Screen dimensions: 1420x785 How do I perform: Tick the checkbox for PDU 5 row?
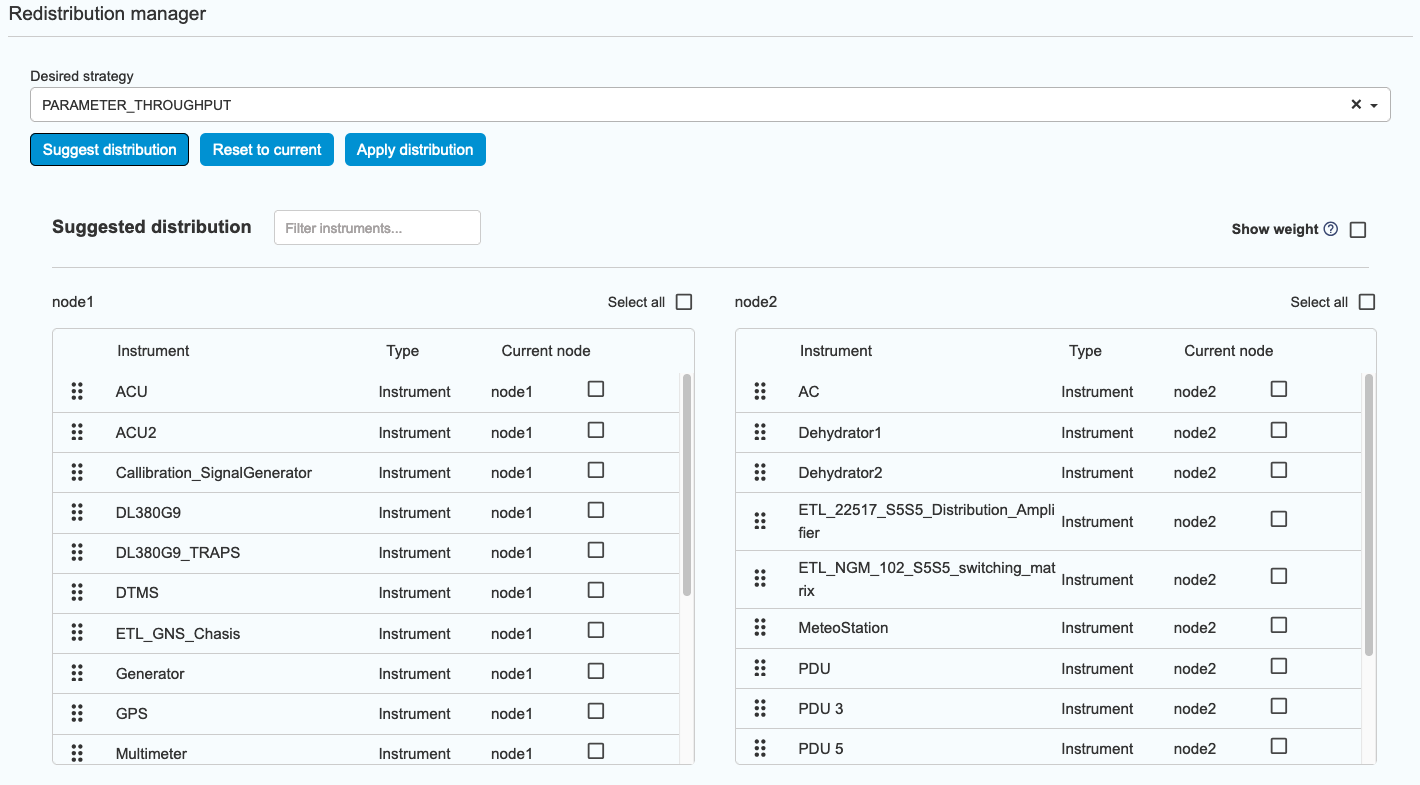coord(1279,746)
